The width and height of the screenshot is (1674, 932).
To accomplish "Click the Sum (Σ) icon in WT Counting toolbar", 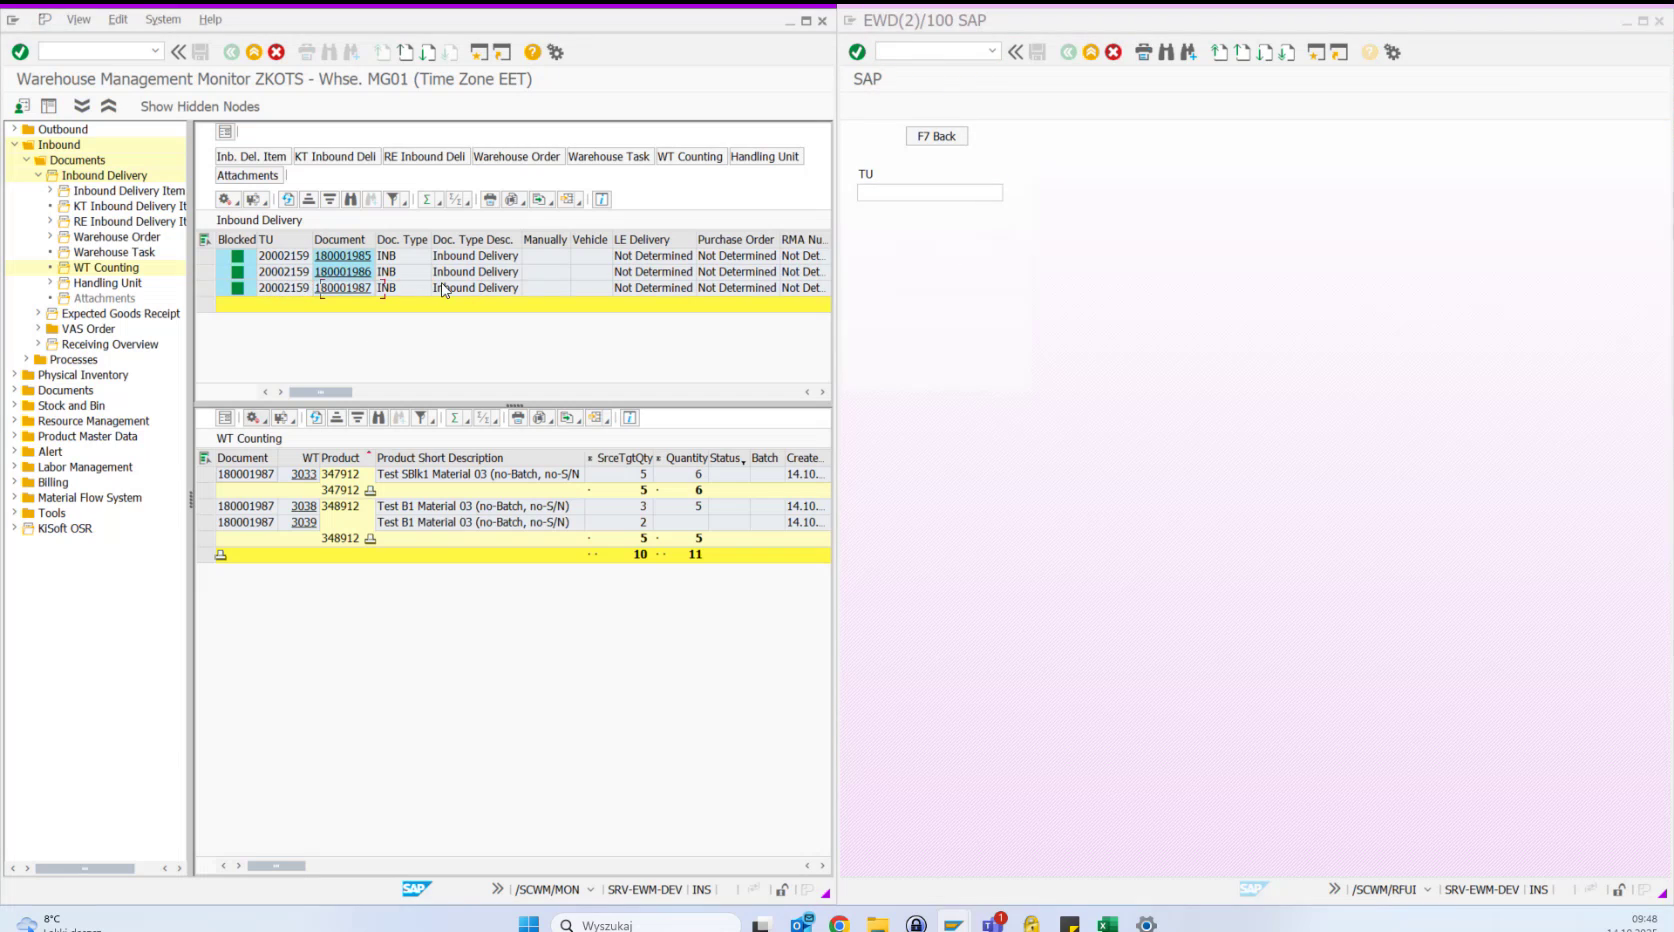I will pyautogui.click(x=455, y=418).
